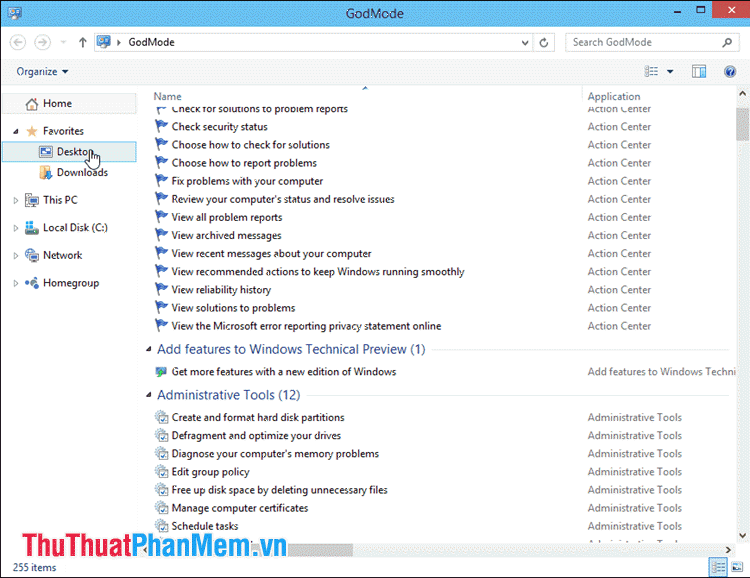Select View recent messages about your computer
This screenshot has height=578, width=750.
click(x=272, y=254)
